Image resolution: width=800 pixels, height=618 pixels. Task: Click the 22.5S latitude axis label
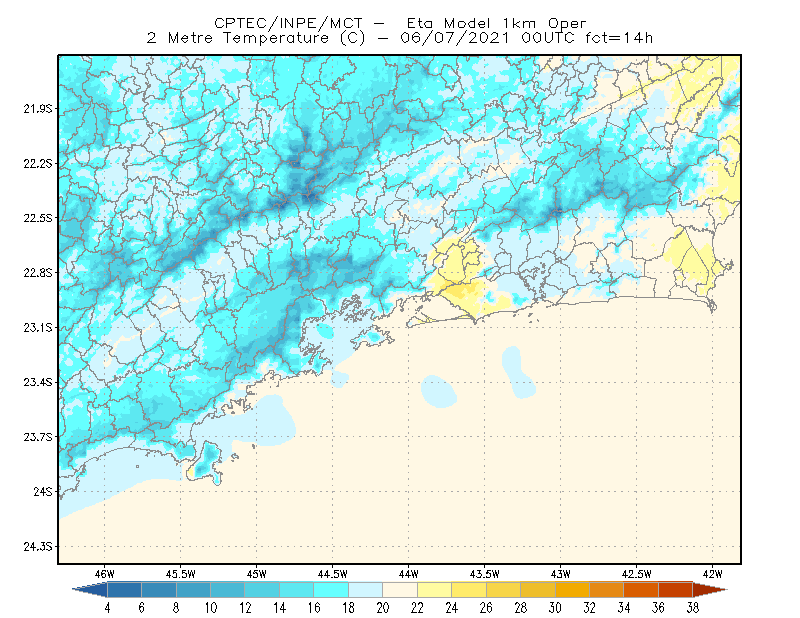point(38,218)
